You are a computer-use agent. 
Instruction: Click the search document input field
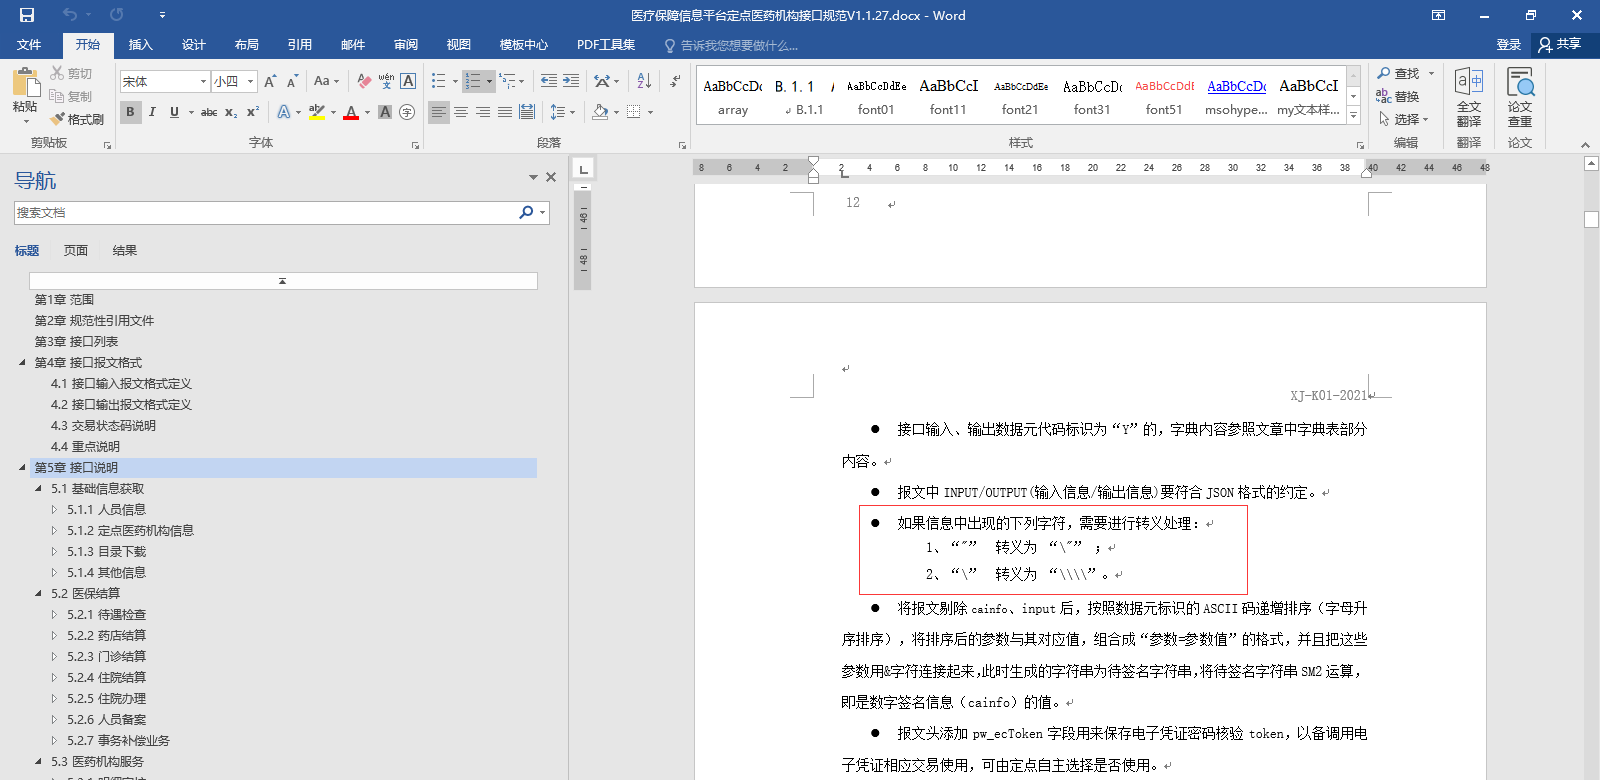pyautogui.click(x=265, y=212)
